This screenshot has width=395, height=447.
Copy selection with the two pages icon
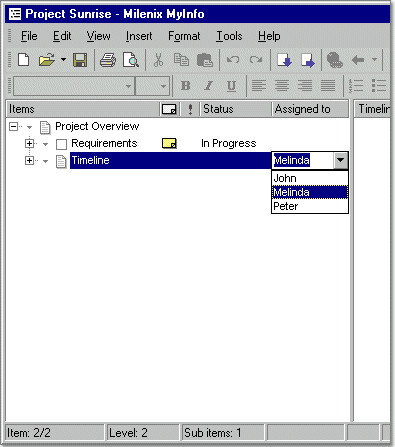pyautogui.click(x=181, y=60)
